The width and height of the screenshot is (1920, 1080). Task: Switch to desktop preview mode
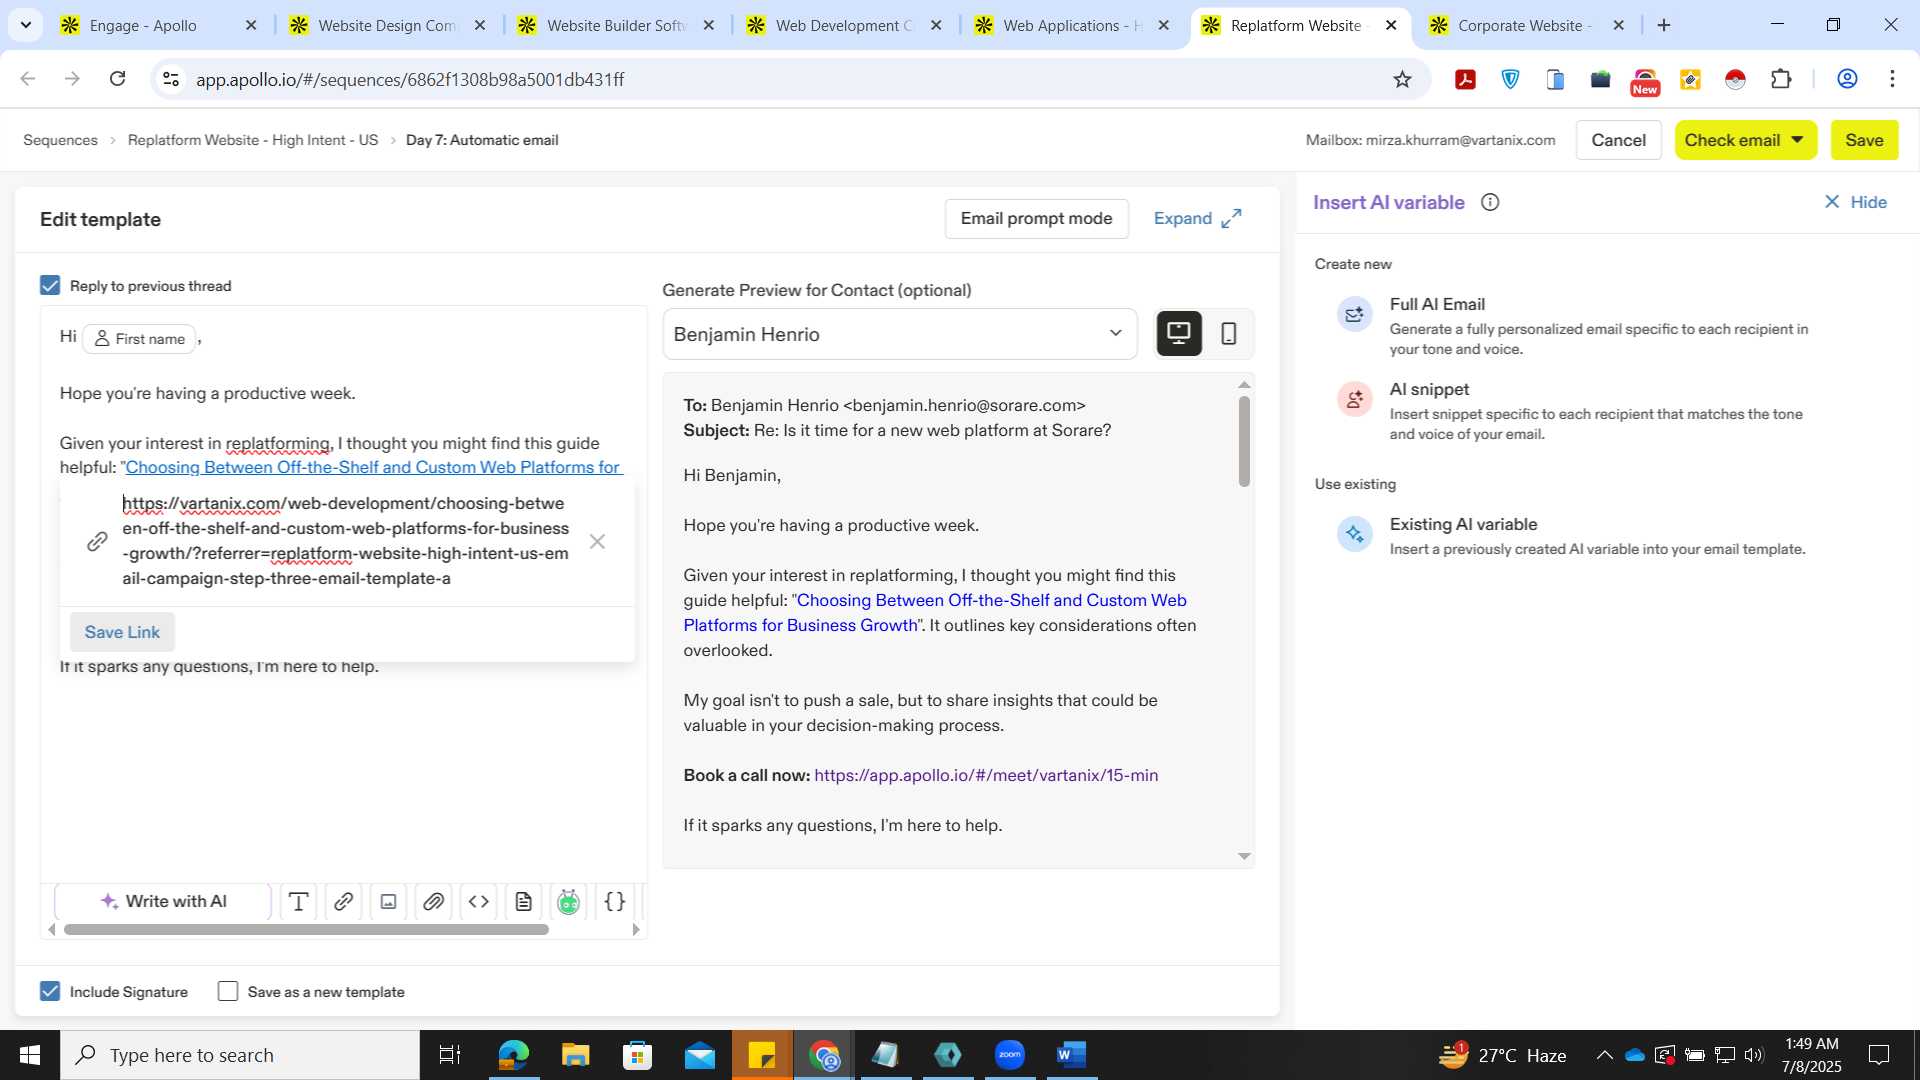[1179, 333]
